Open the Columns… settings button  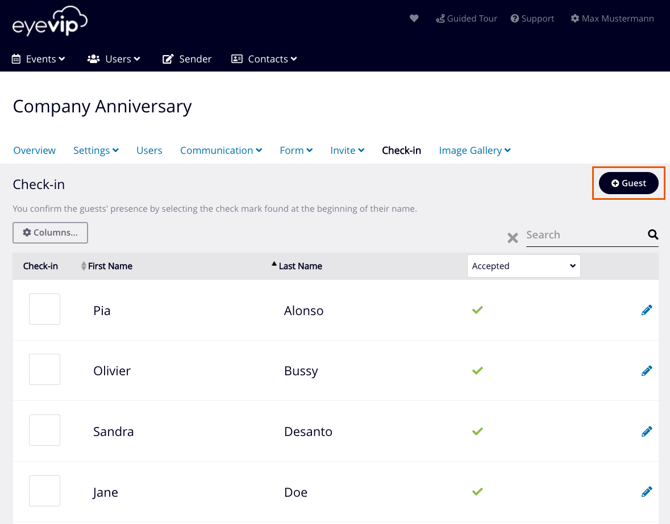click(50, 233)
